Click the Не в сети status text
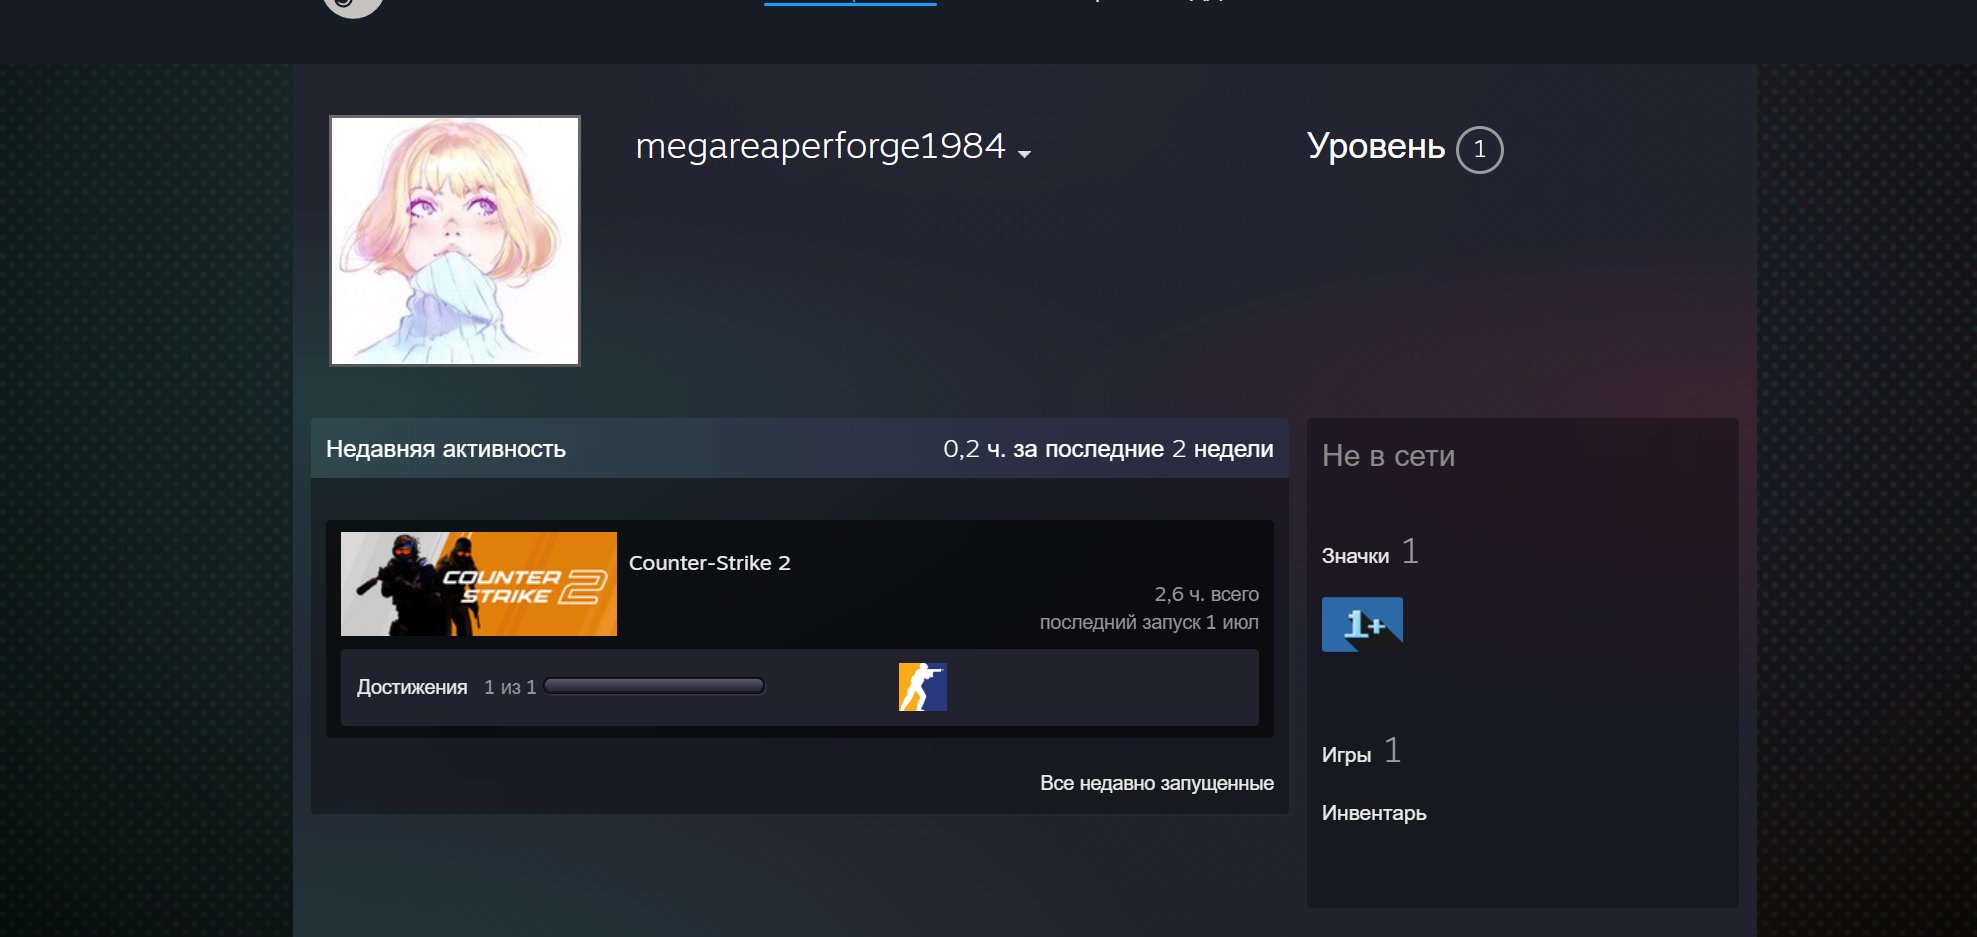The height and width of the screenshot is (937, 1977). 1388,456
